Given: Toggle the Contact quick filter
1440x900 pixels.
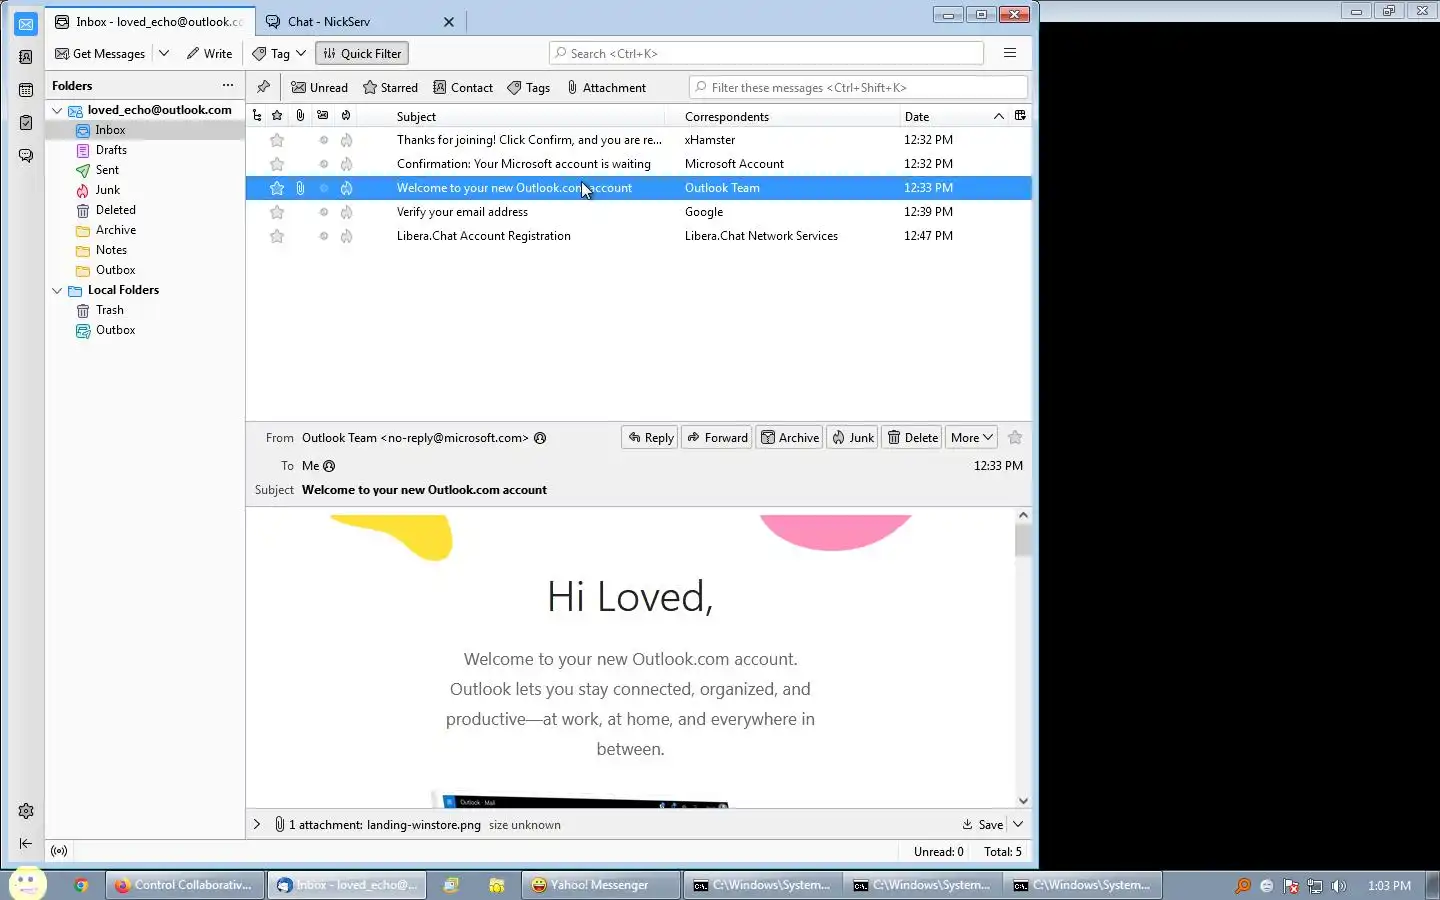Looking at the screenshot, I should 463,88.
